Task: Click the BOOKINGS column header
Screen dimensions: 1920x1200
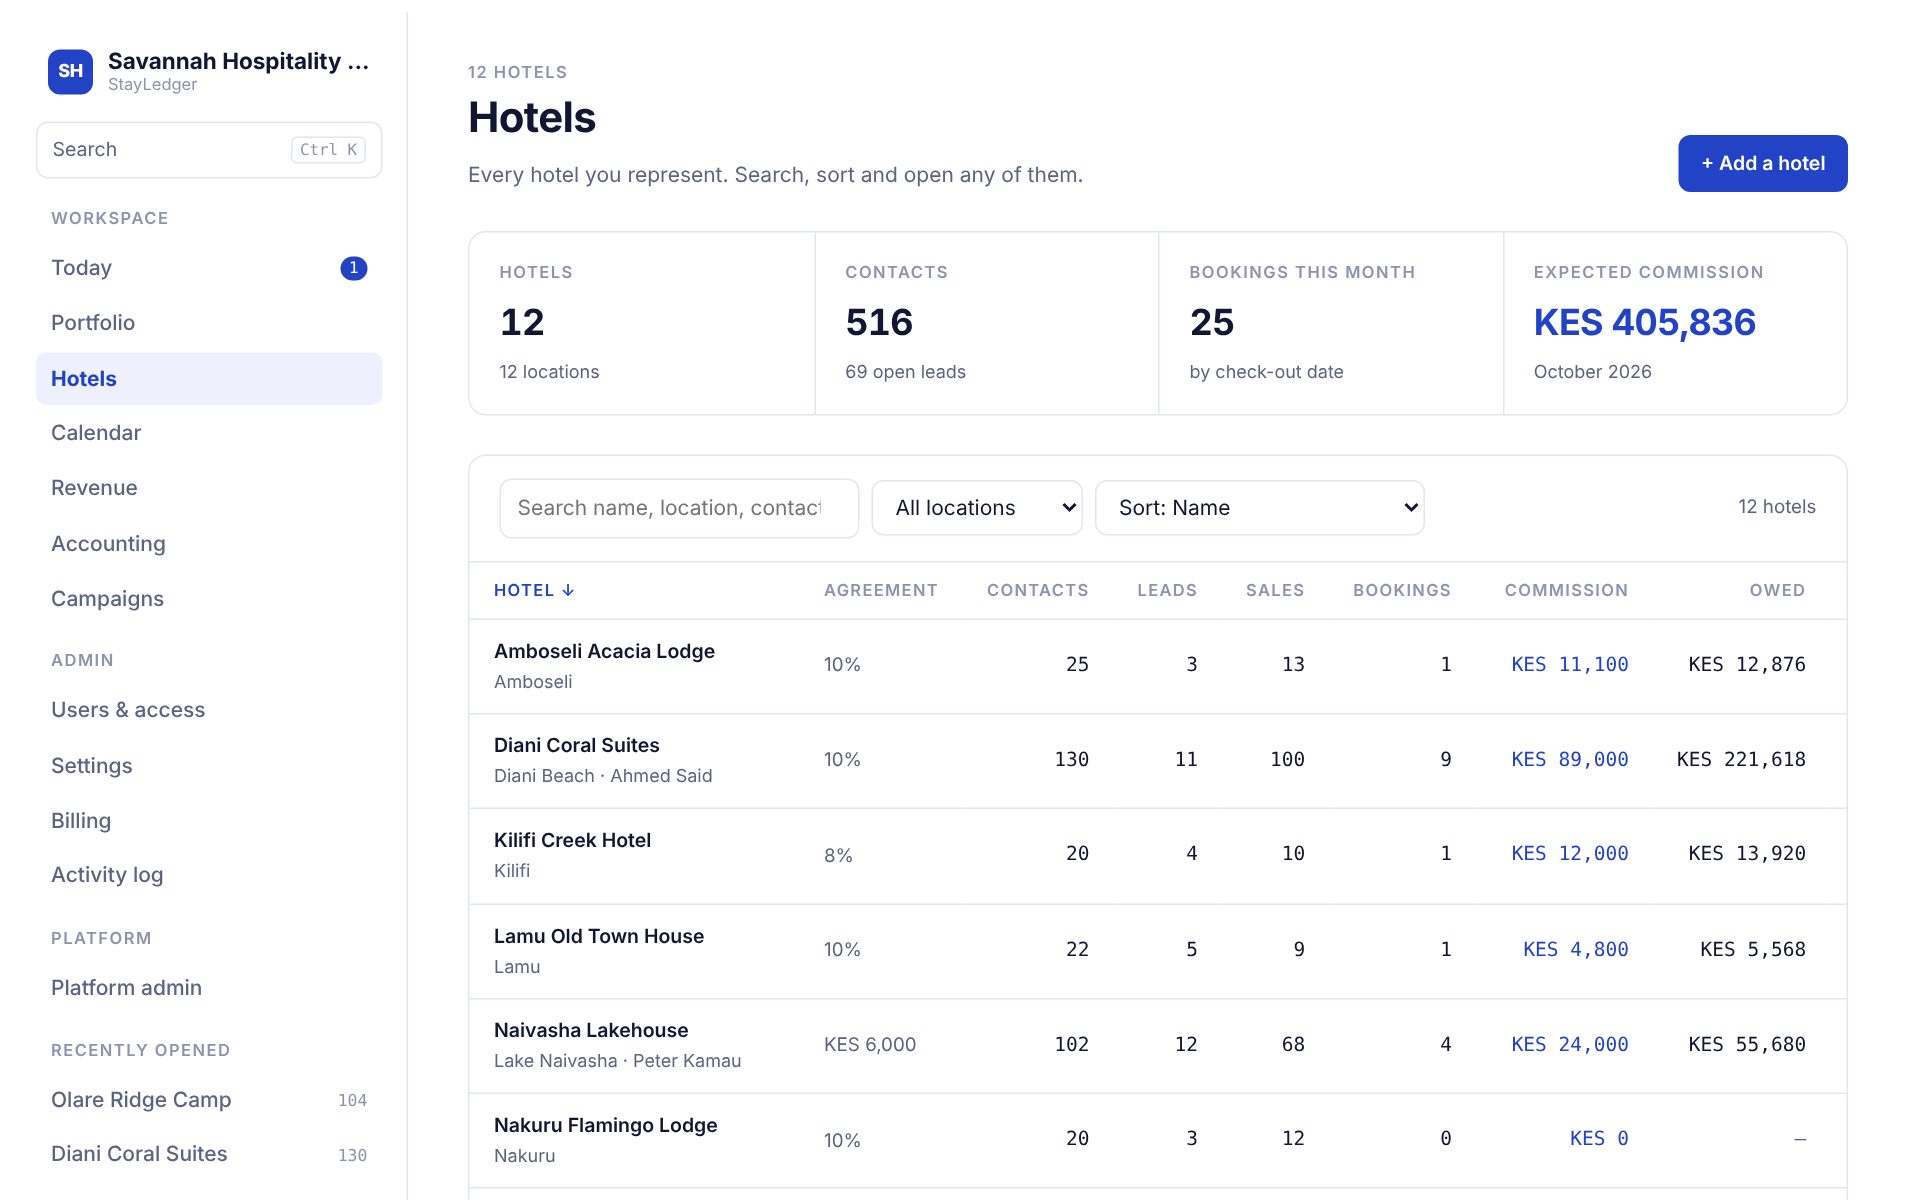Action: pyautogui.click(x=1401, y=590)
